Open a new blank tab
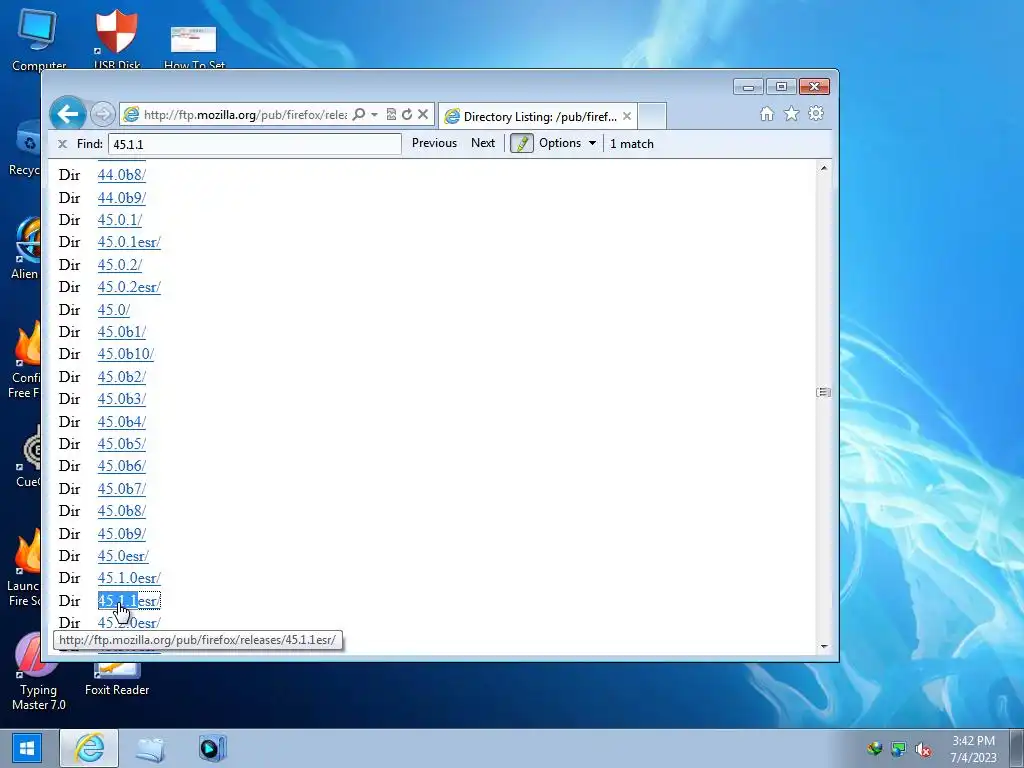Screen dimensions: 1024x768 pos(652,116)
